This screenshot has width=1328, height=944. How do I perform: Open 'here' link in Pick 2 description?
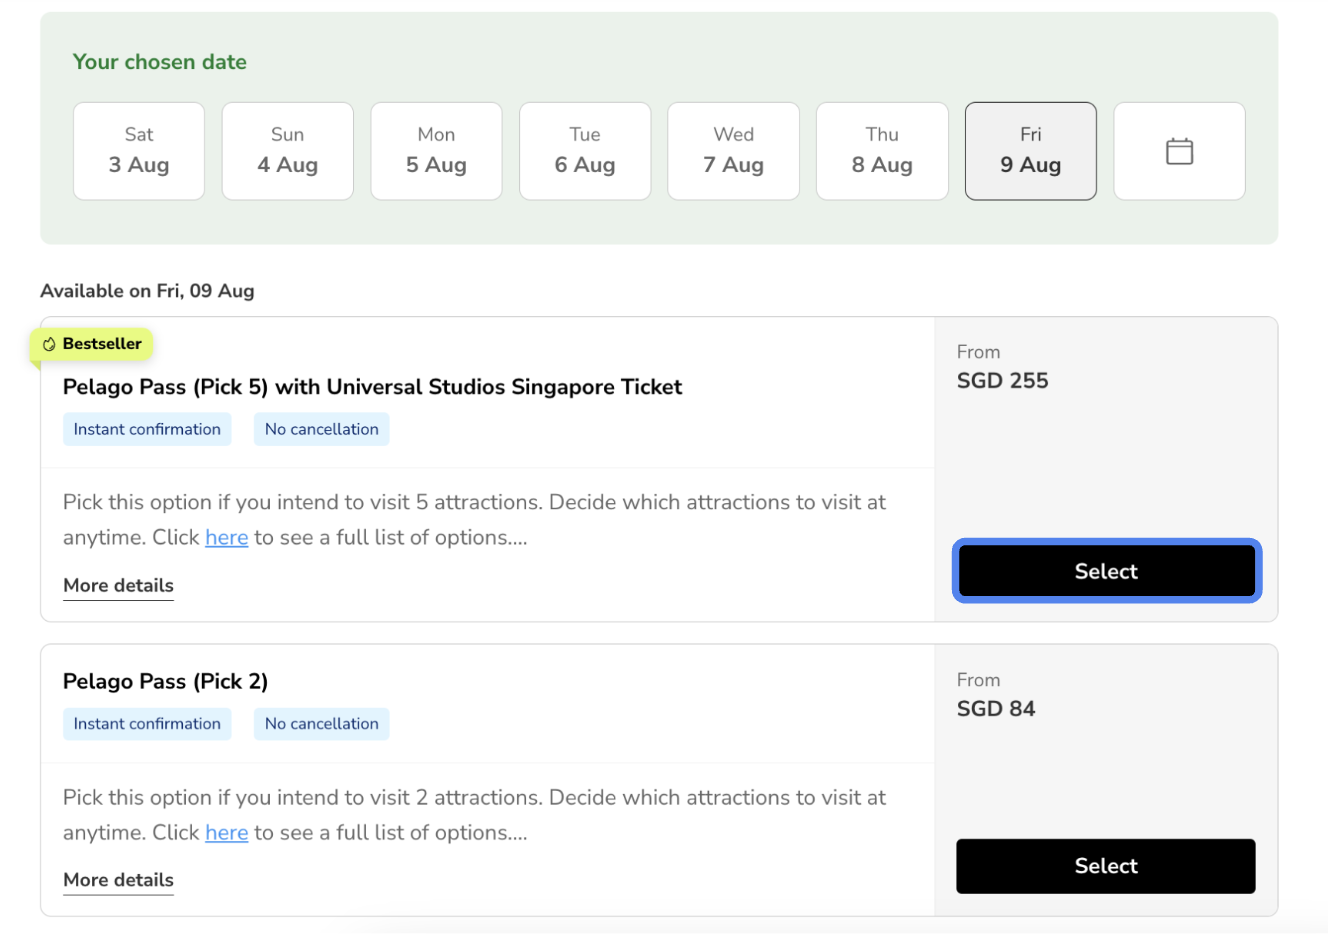coord(227,832)
